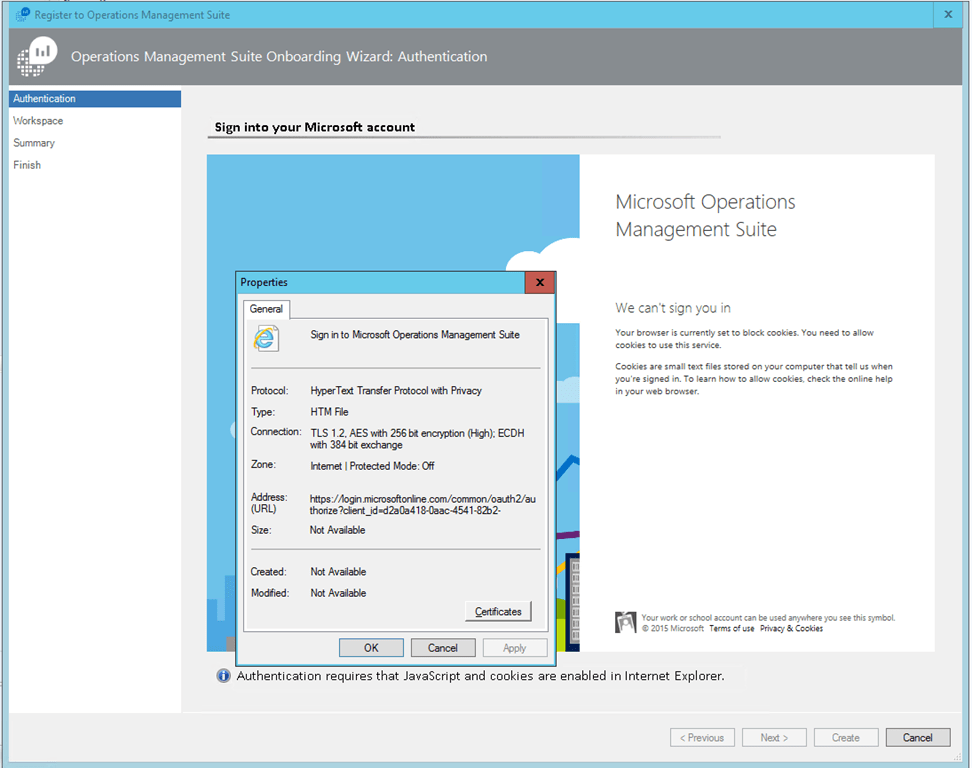Click the 'Internet | Protected Mode: Off' value
The height and width of the screenshot is (768, 972).
(372, 466)
